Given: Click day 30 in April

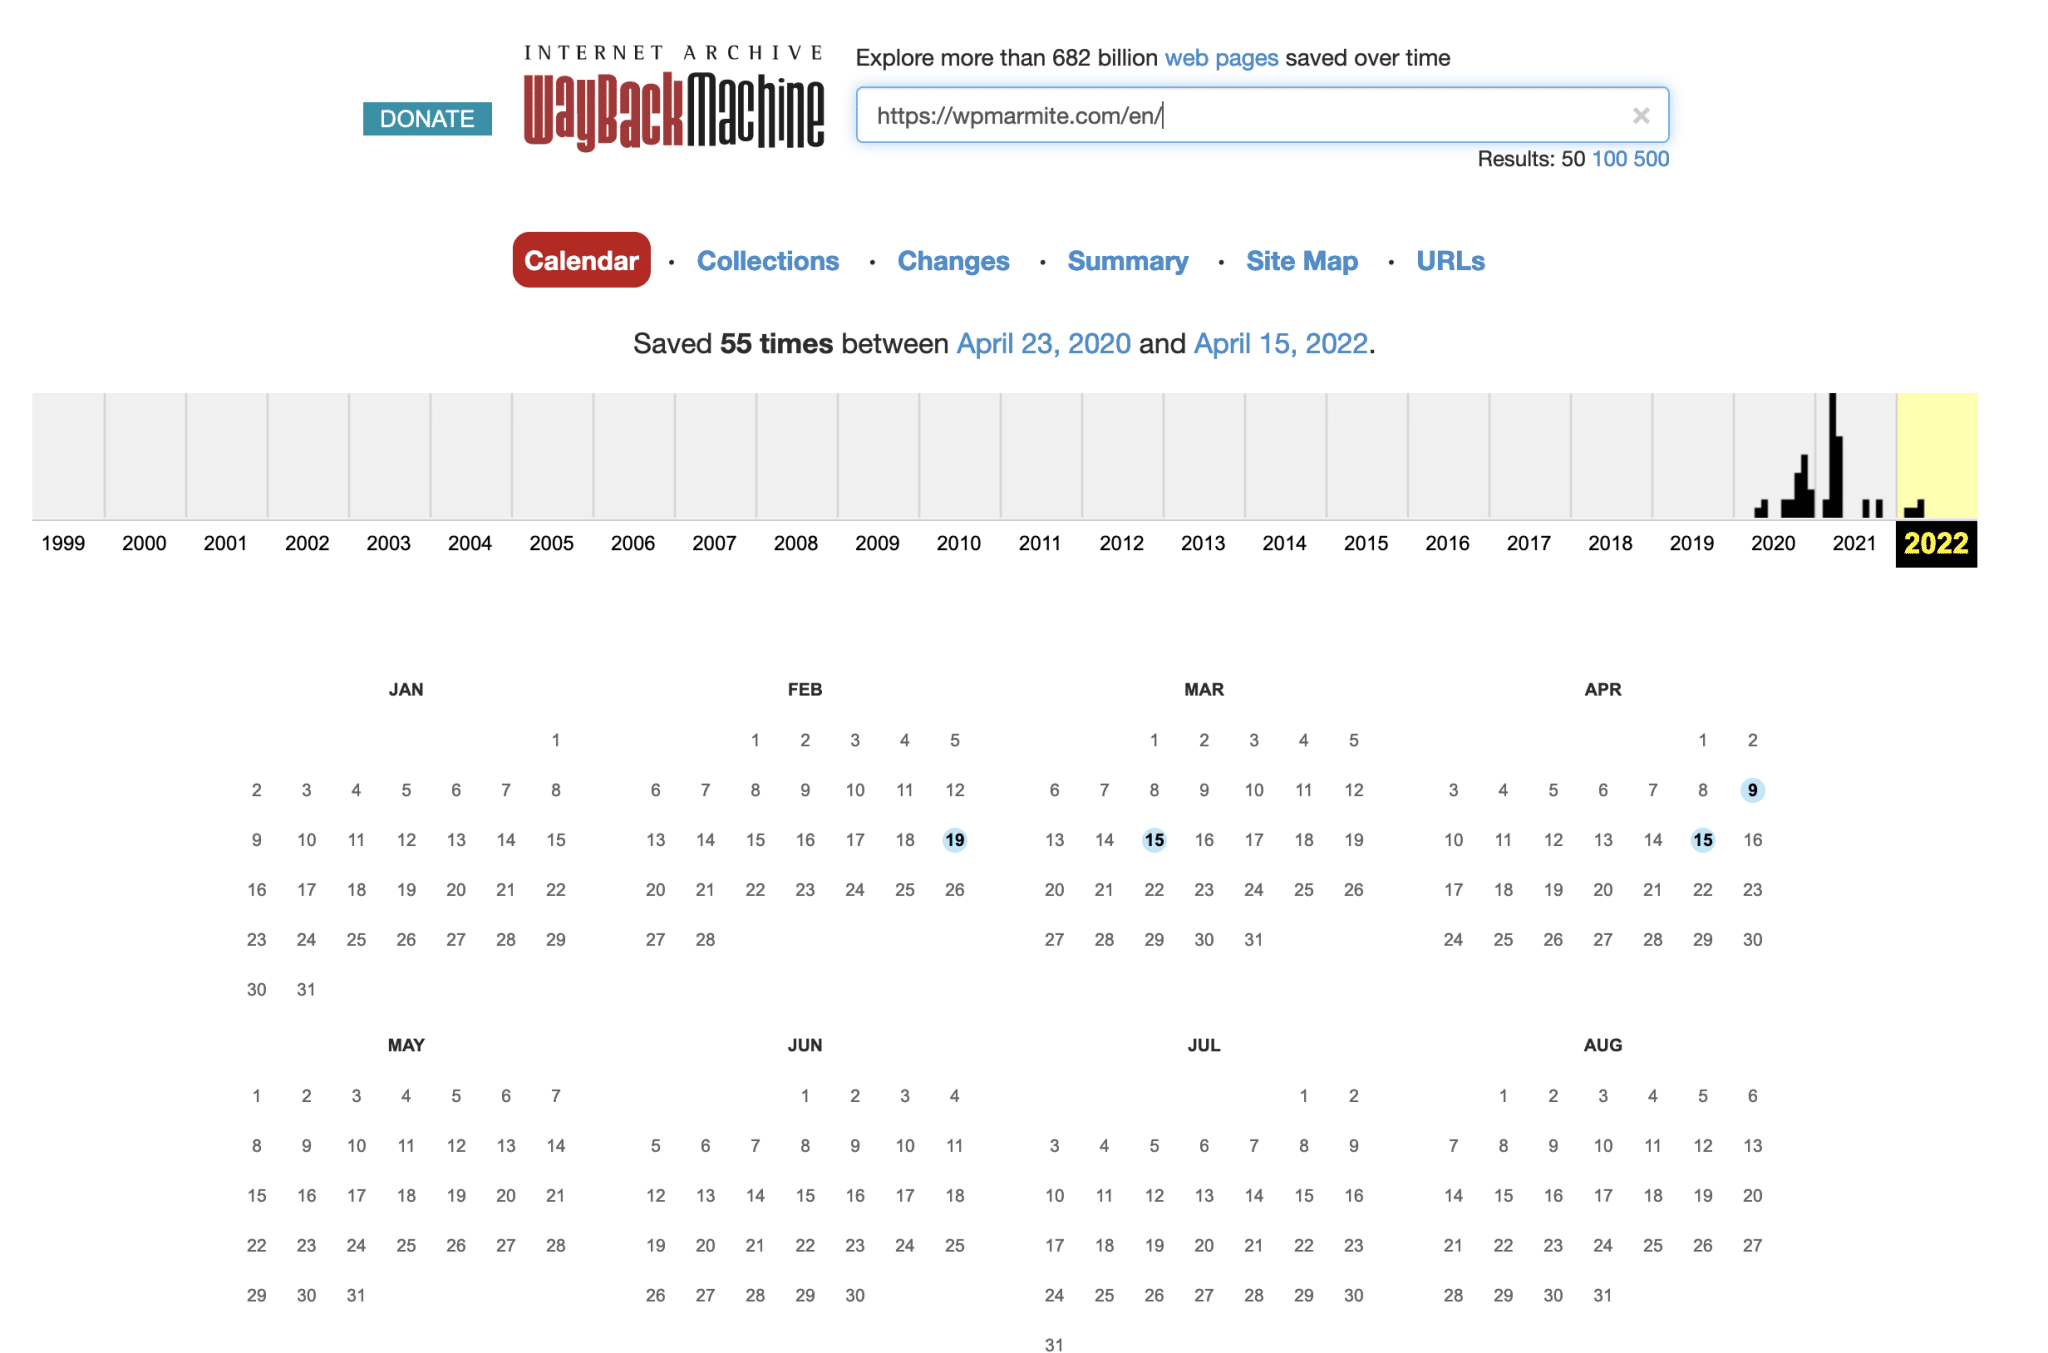Looking at the screenshot, I should tap(1752, 940).
